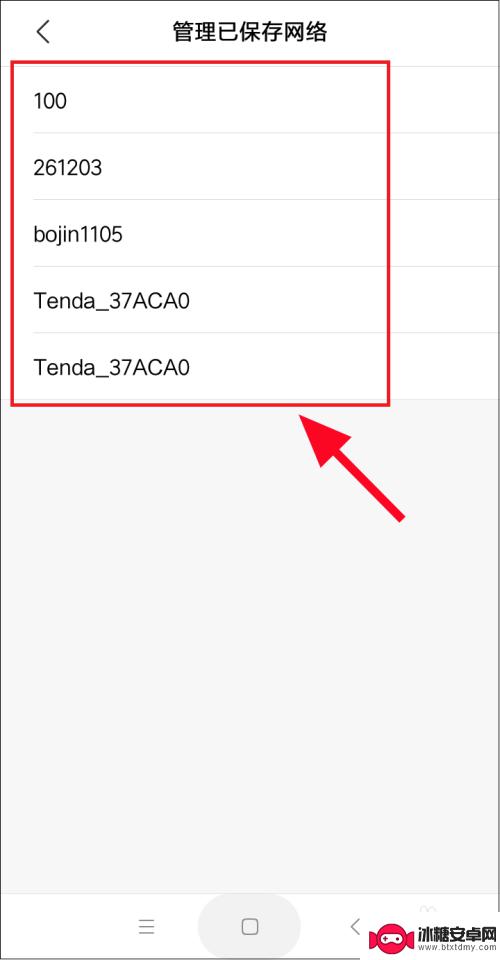Click the www.btxtdmy.com watermark URL
Image resolution: width=500 pixels, height=960 pixels.
tap(455, 947)
